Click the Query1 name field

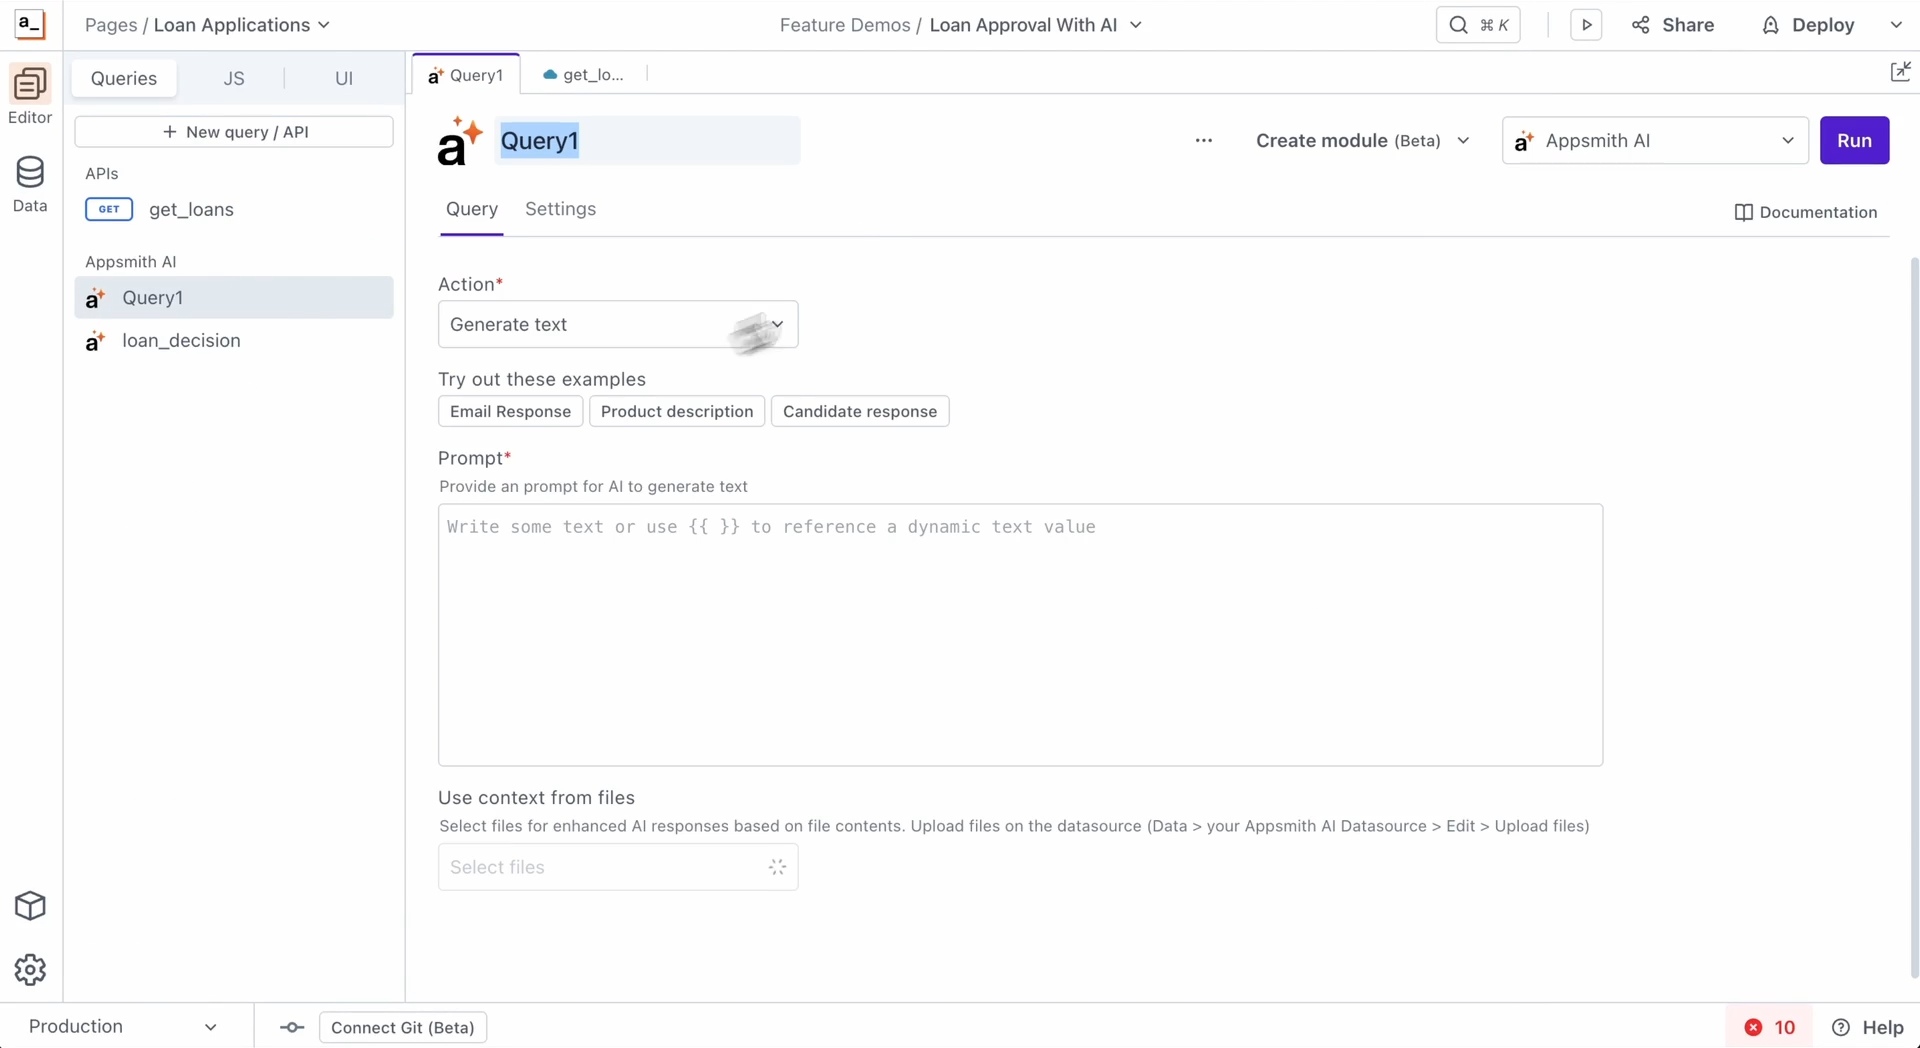pos(647,141)
